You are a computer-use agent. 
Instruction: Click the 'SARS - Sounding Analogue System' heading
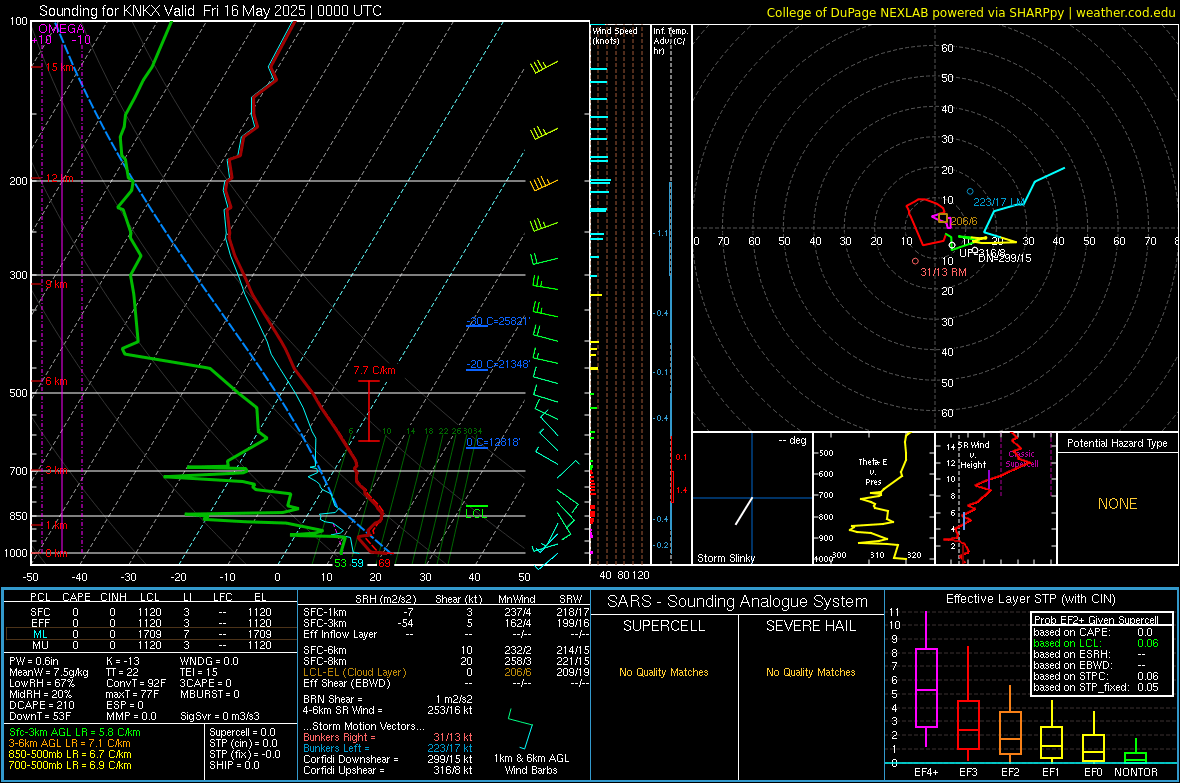point(738,602)
